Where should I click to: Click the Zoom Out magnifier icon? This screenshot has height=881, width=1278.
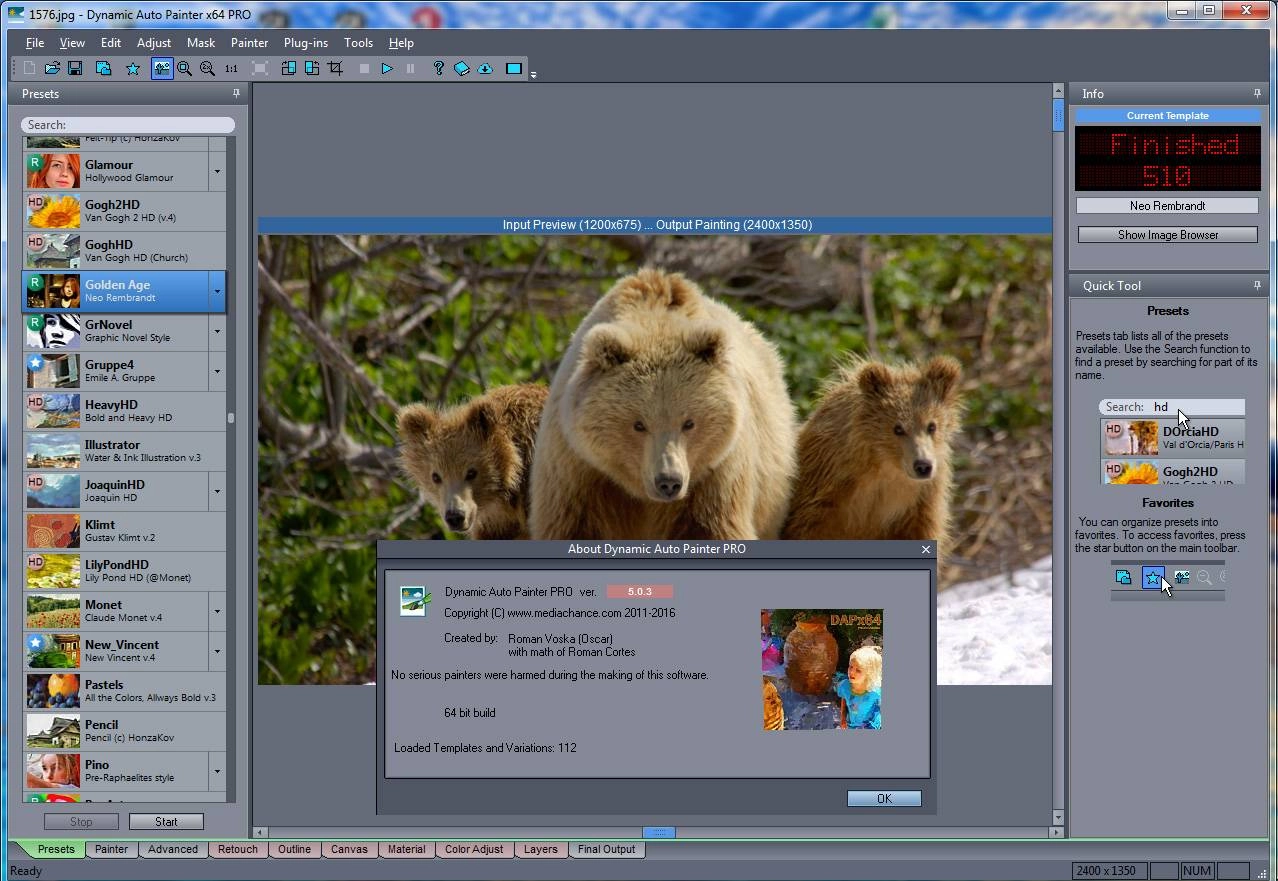point(207,68)
